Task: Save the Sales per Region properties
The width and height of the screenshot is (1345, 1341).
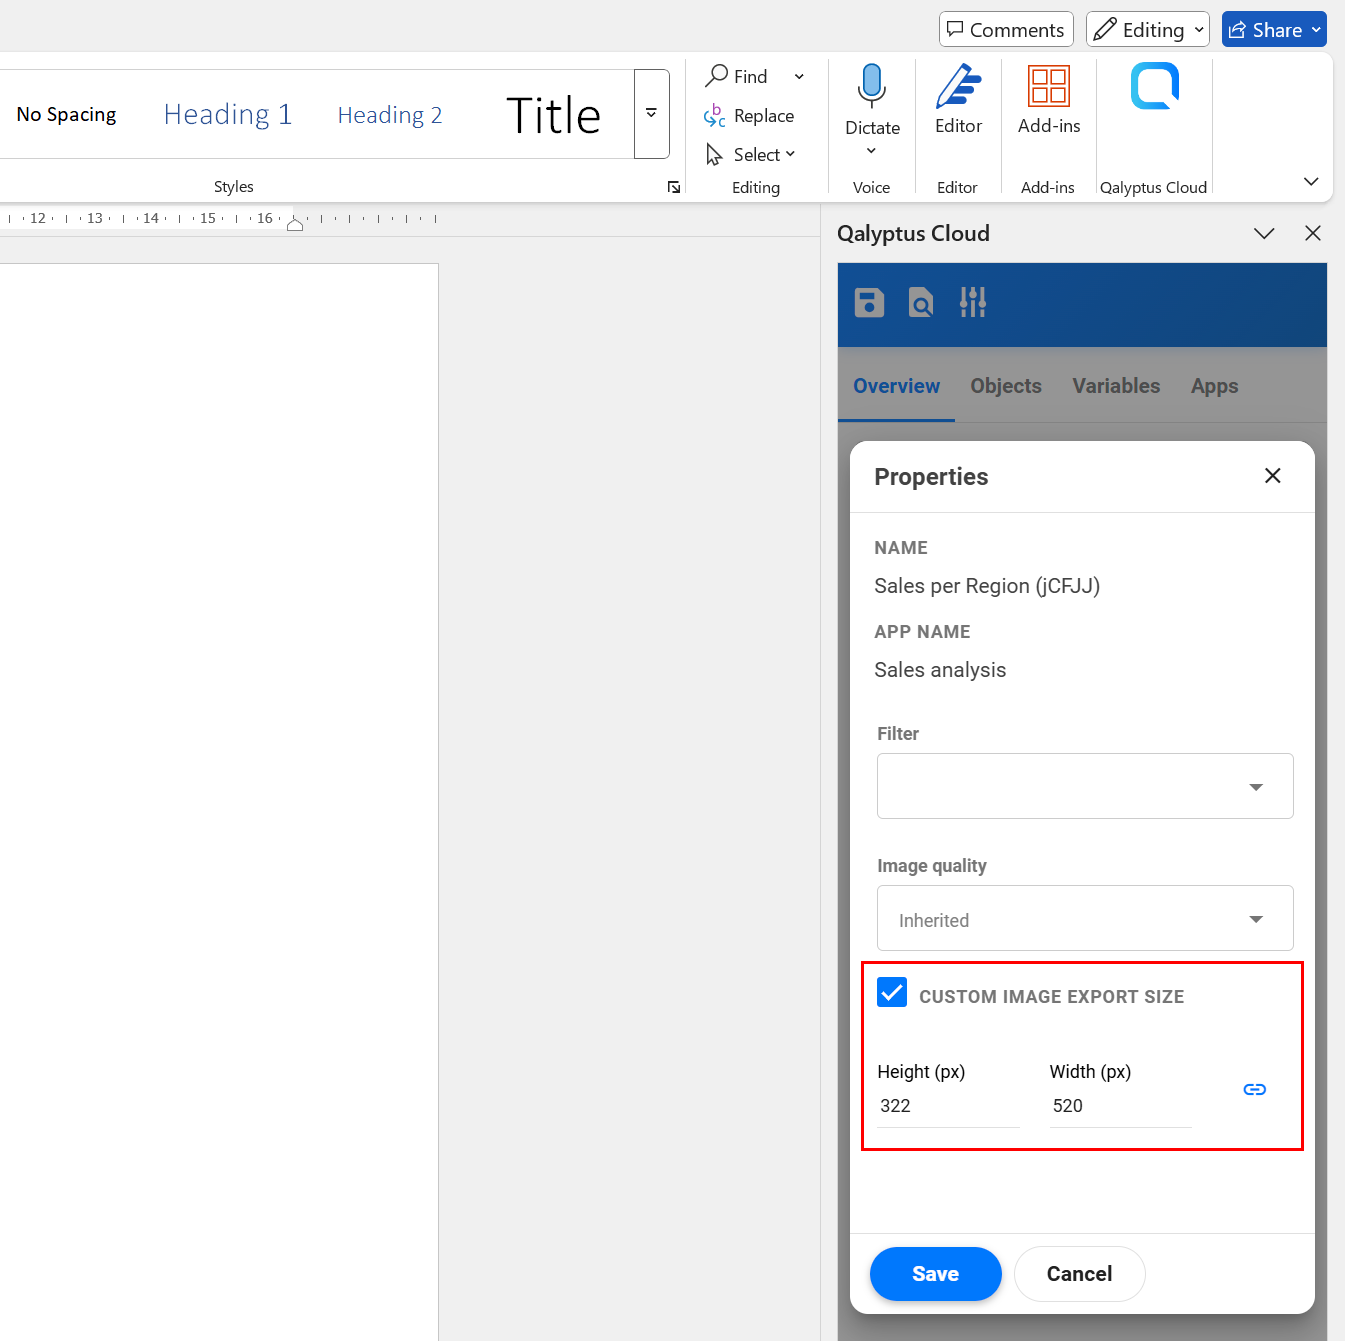Action: (935, 1273)
